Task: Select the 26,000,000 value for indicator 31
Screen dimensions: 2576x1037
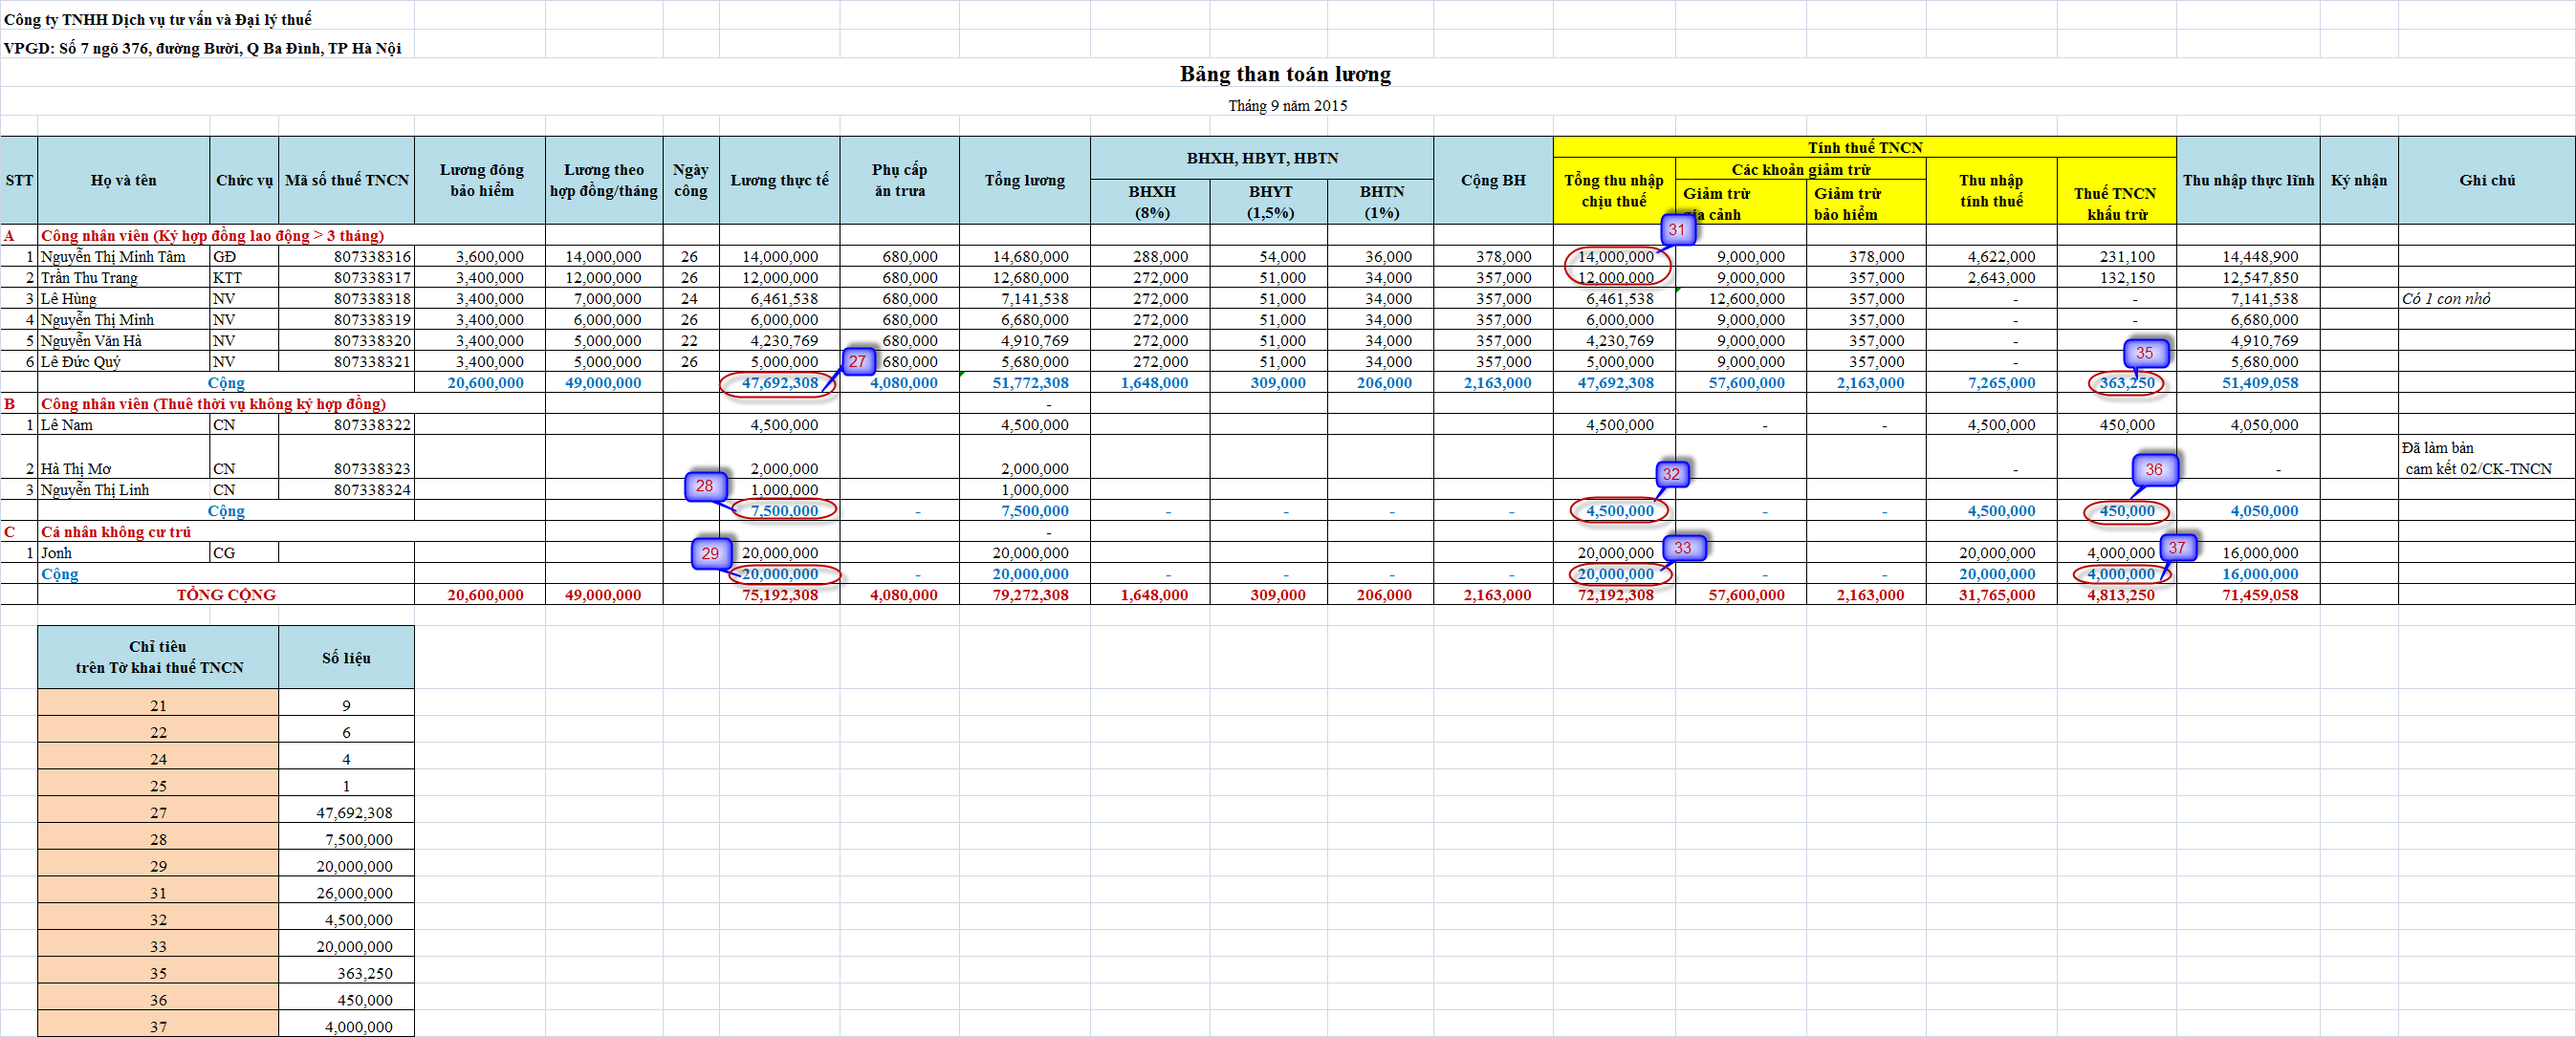Action: coord(354,893)
